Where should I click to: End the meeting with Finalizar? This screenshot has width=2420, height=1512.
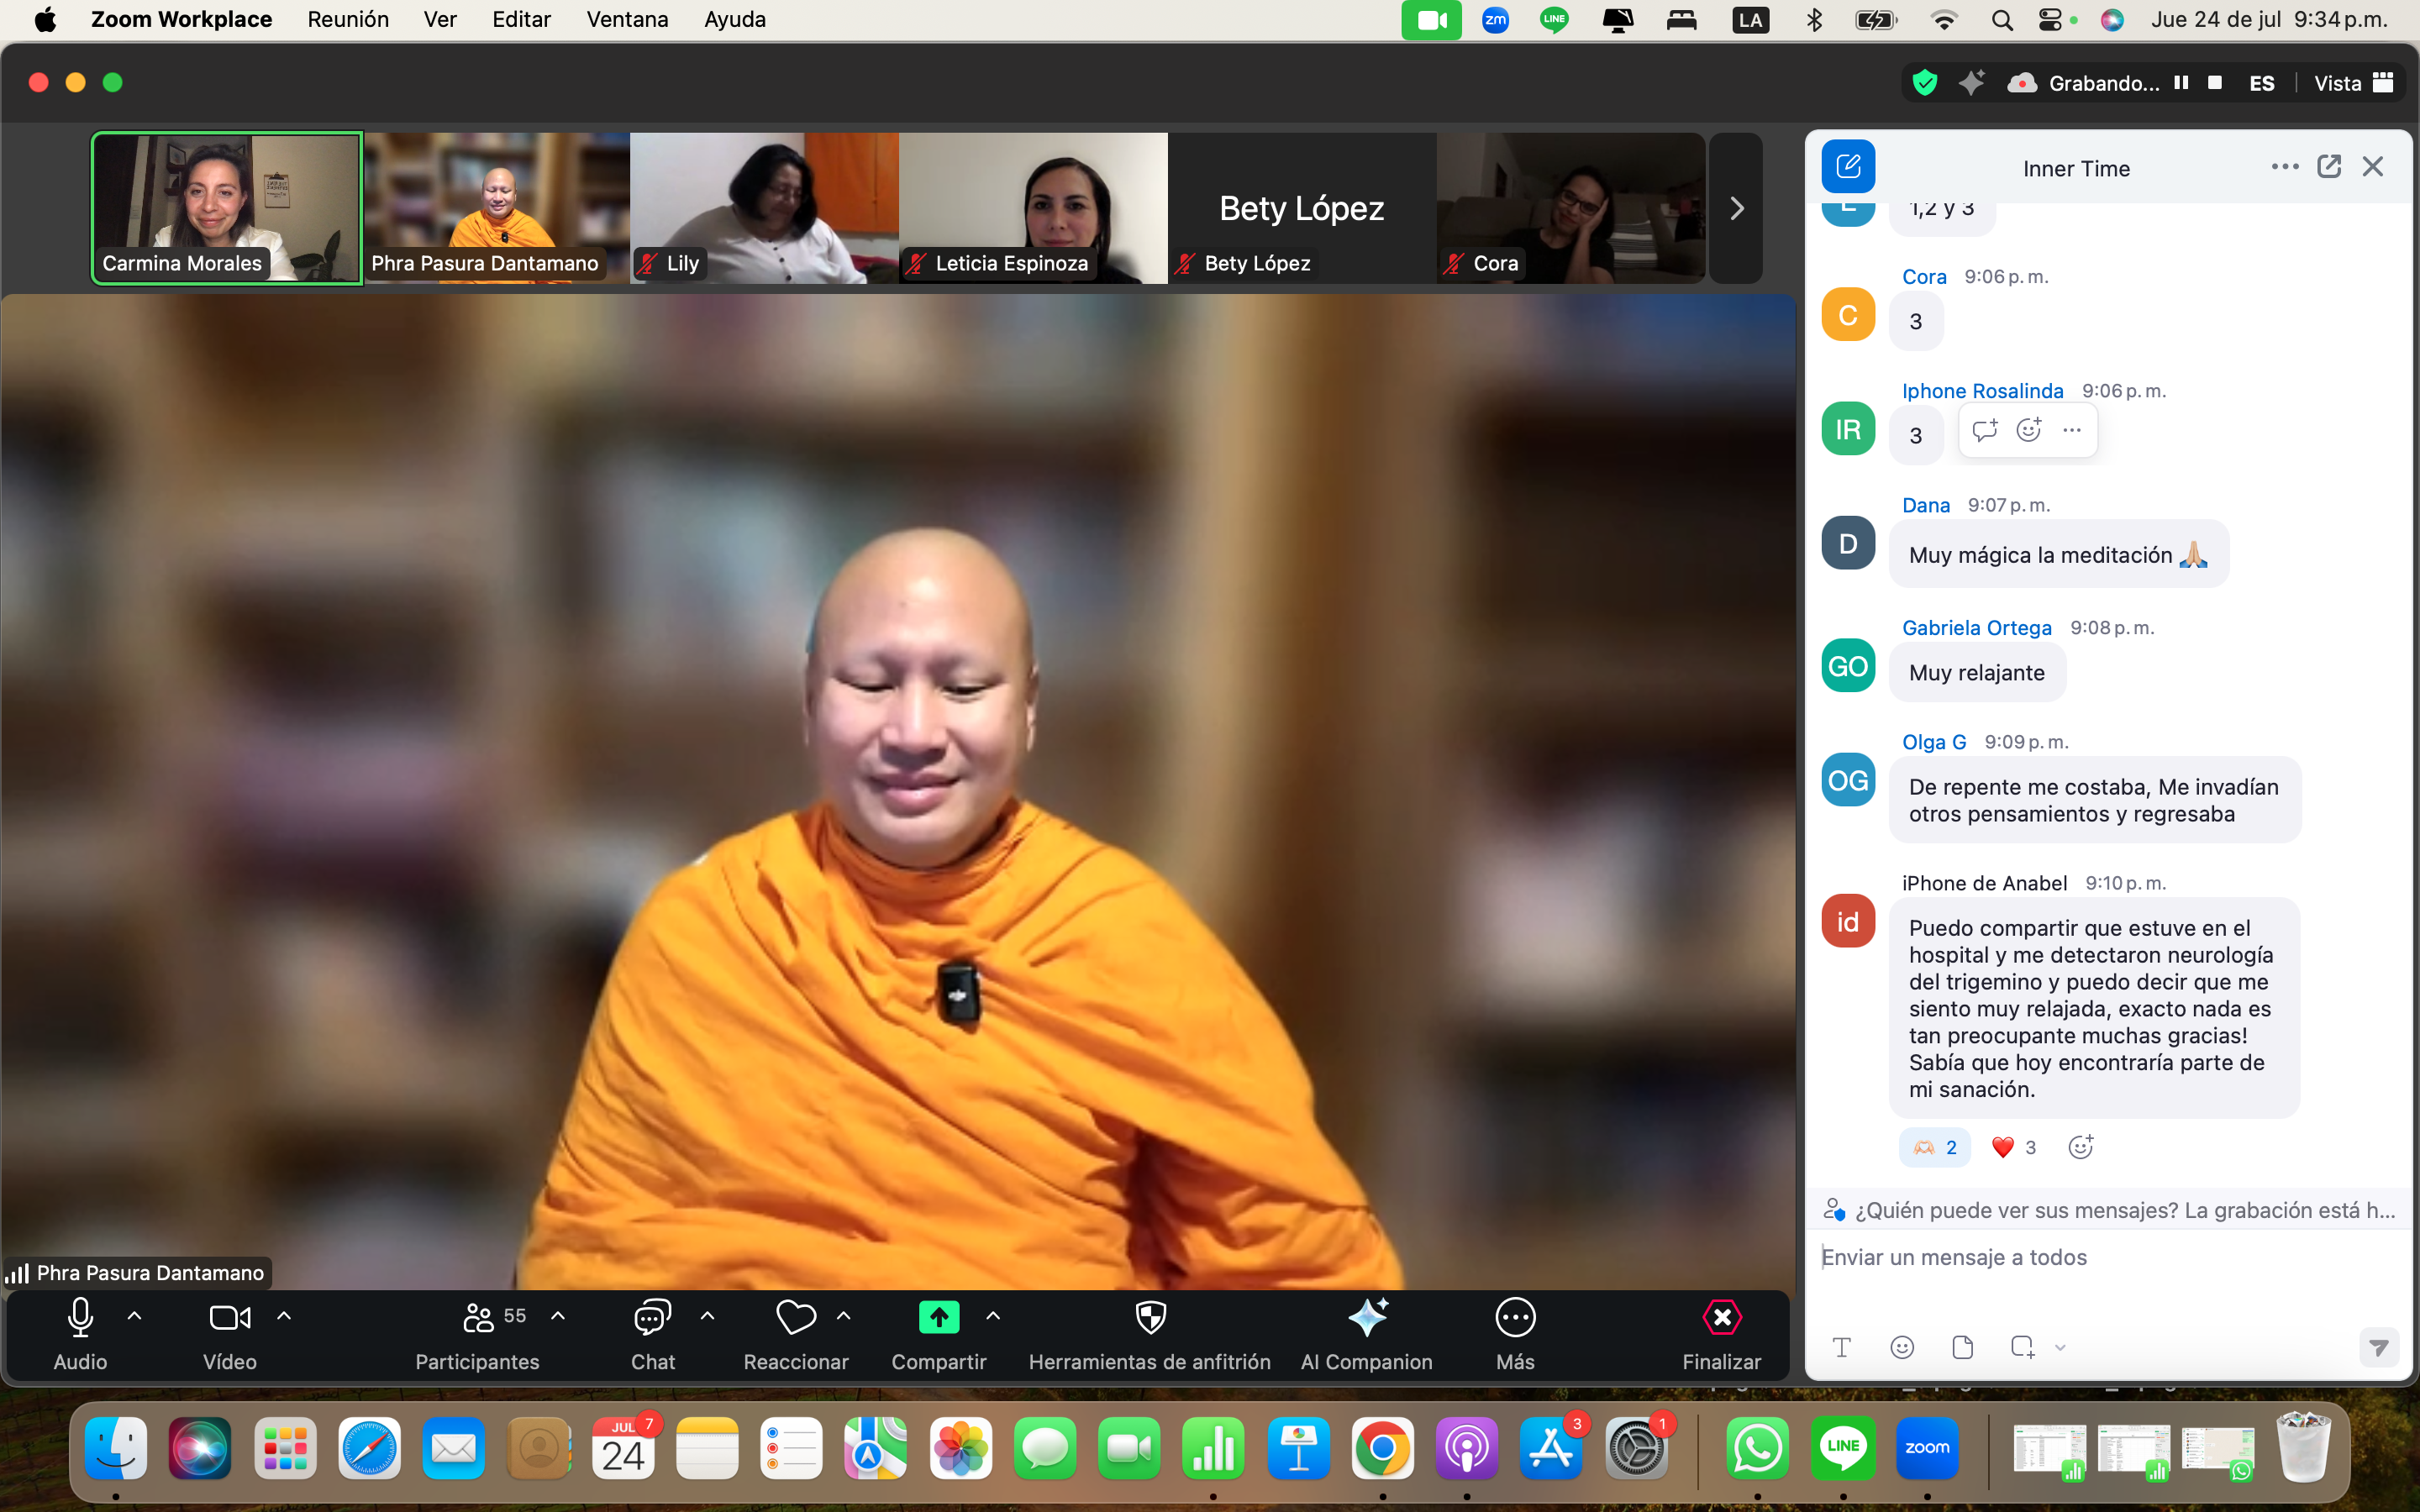coord(1722,1334)
